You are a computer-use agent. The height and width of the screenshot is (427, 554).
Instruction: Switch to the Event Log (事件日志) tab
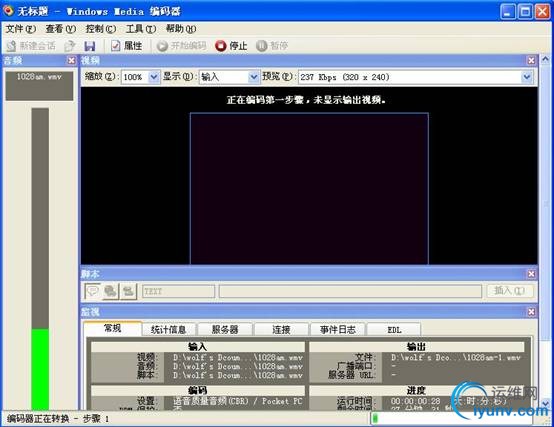pyautogui.click(x=337, y=330)
